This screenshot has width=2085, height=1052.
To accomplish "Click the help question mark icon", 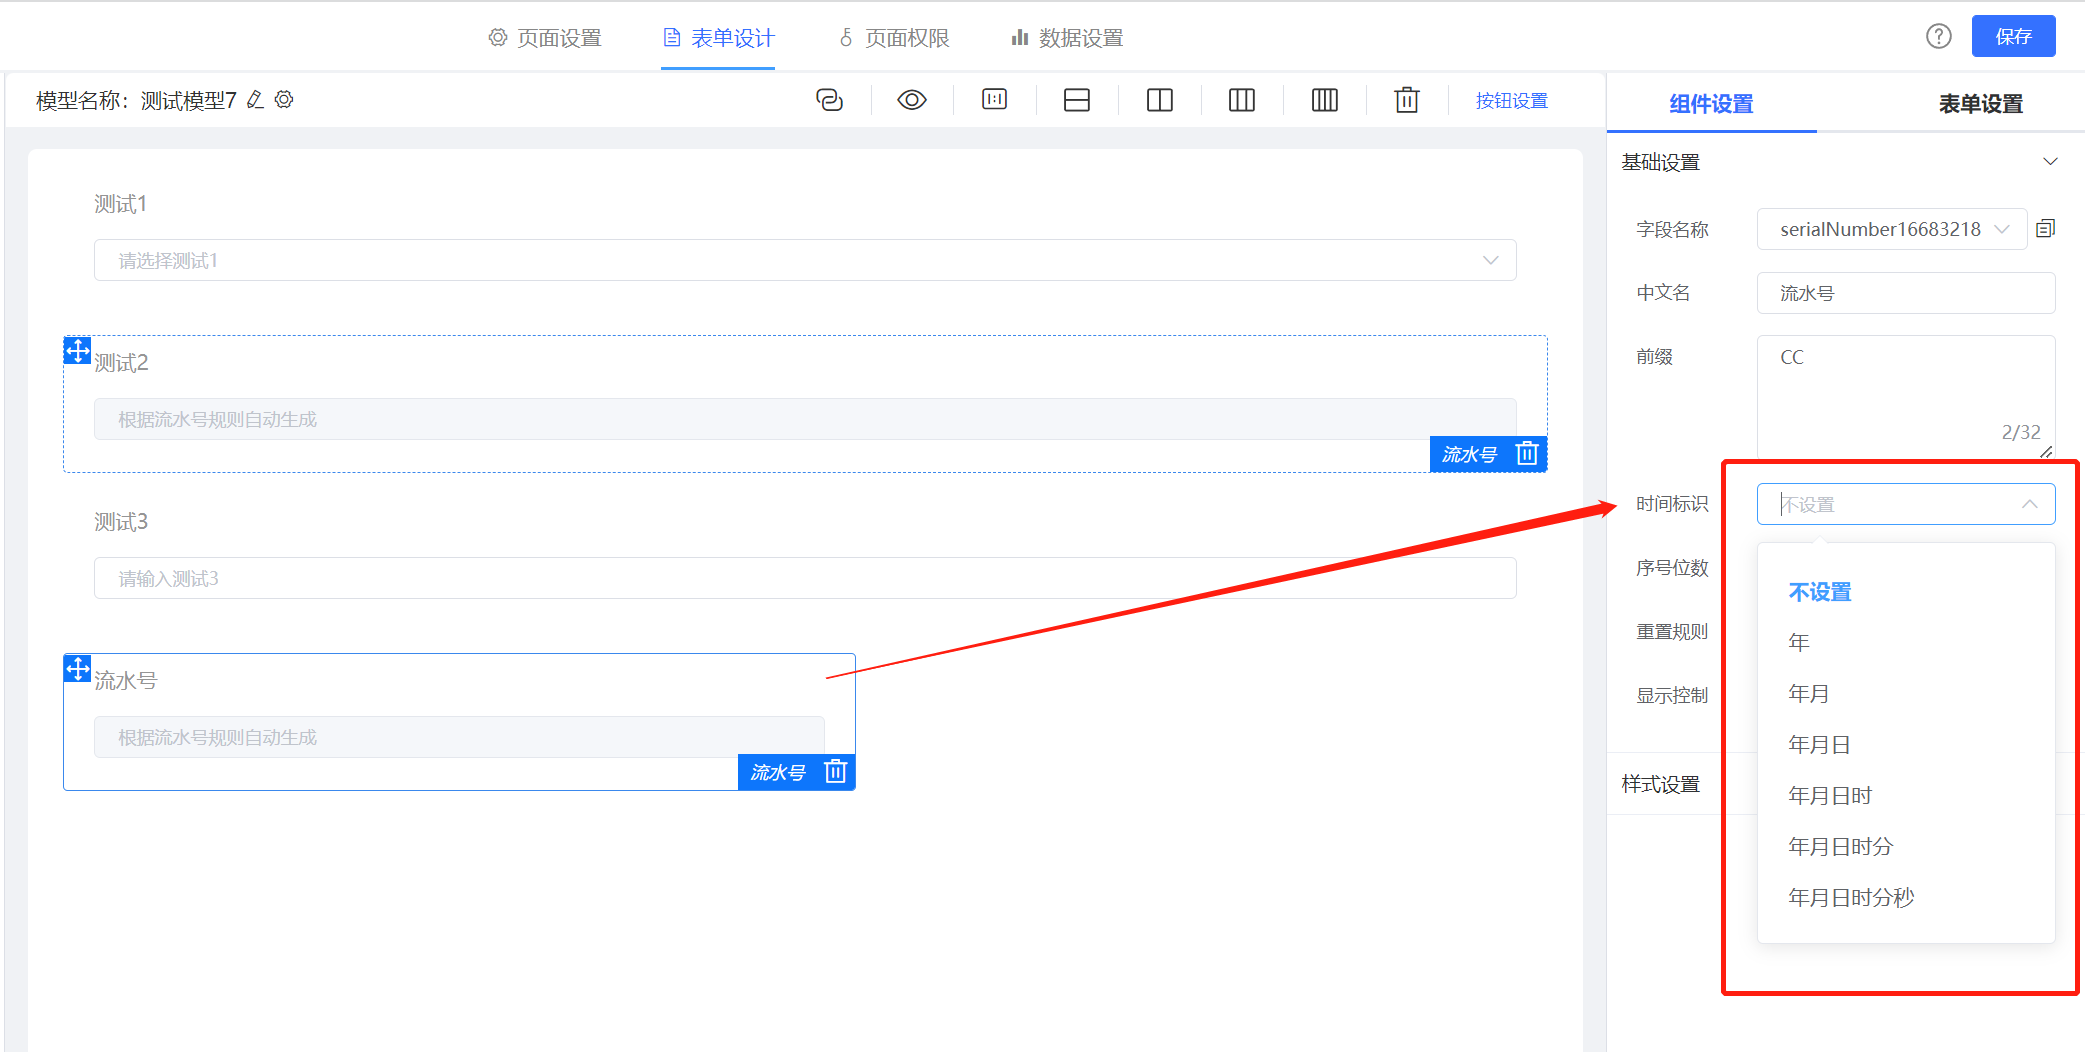I will (x=1939, y=36).
